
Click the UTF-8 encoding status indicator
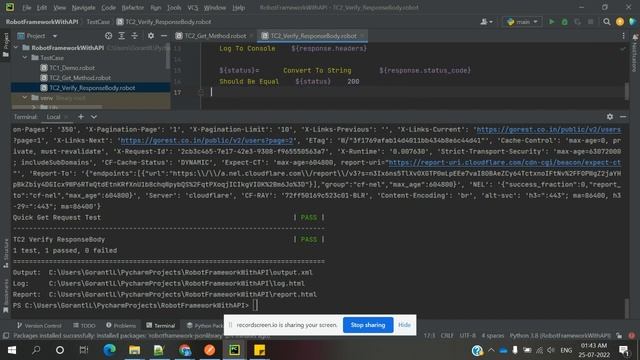pyautogui.click(x=467, y=336)
